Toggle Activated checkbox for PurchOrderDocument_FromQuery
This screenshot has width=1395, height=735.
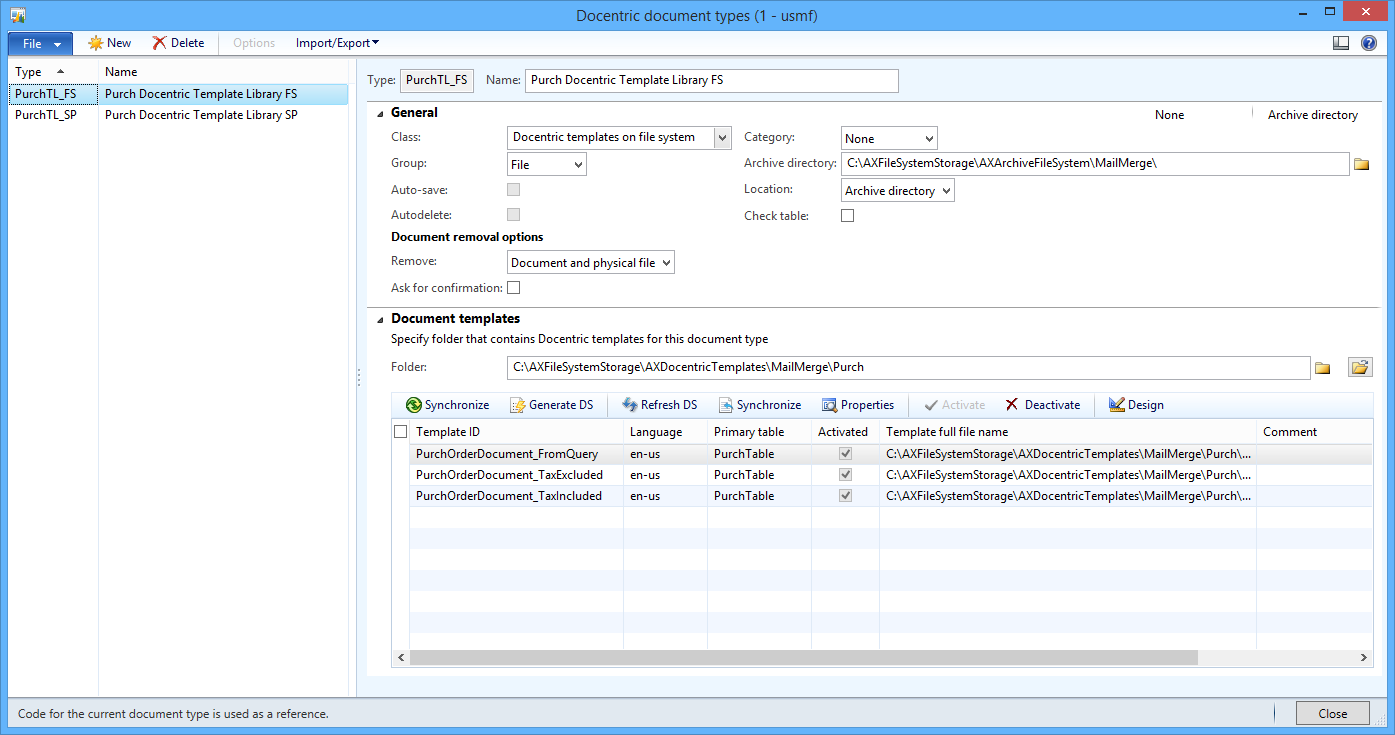tap(846, 454)
